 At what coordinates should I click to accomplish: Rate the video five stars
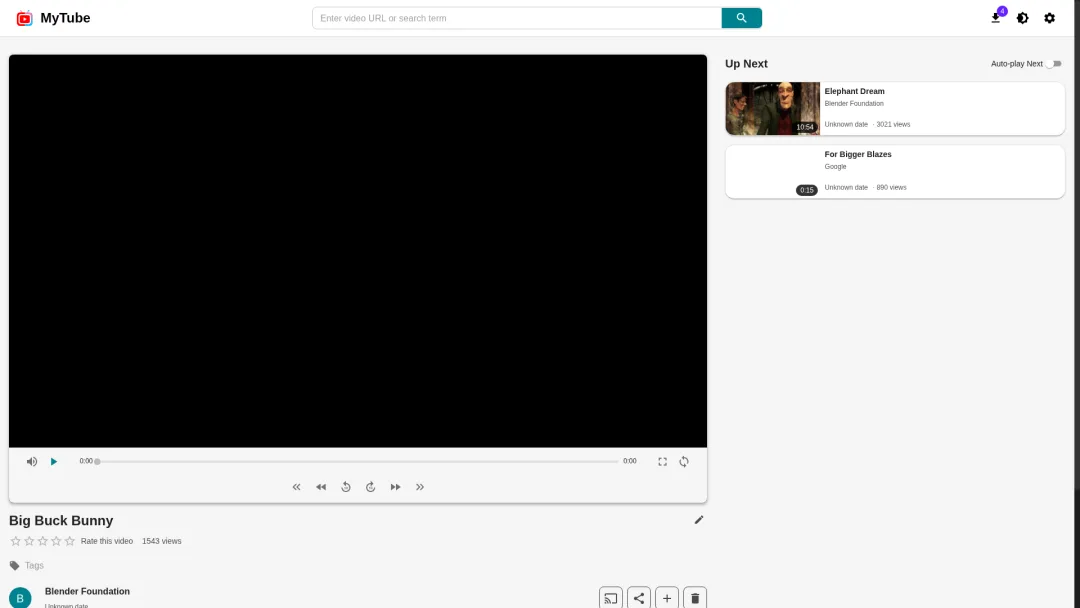[70, 541]
